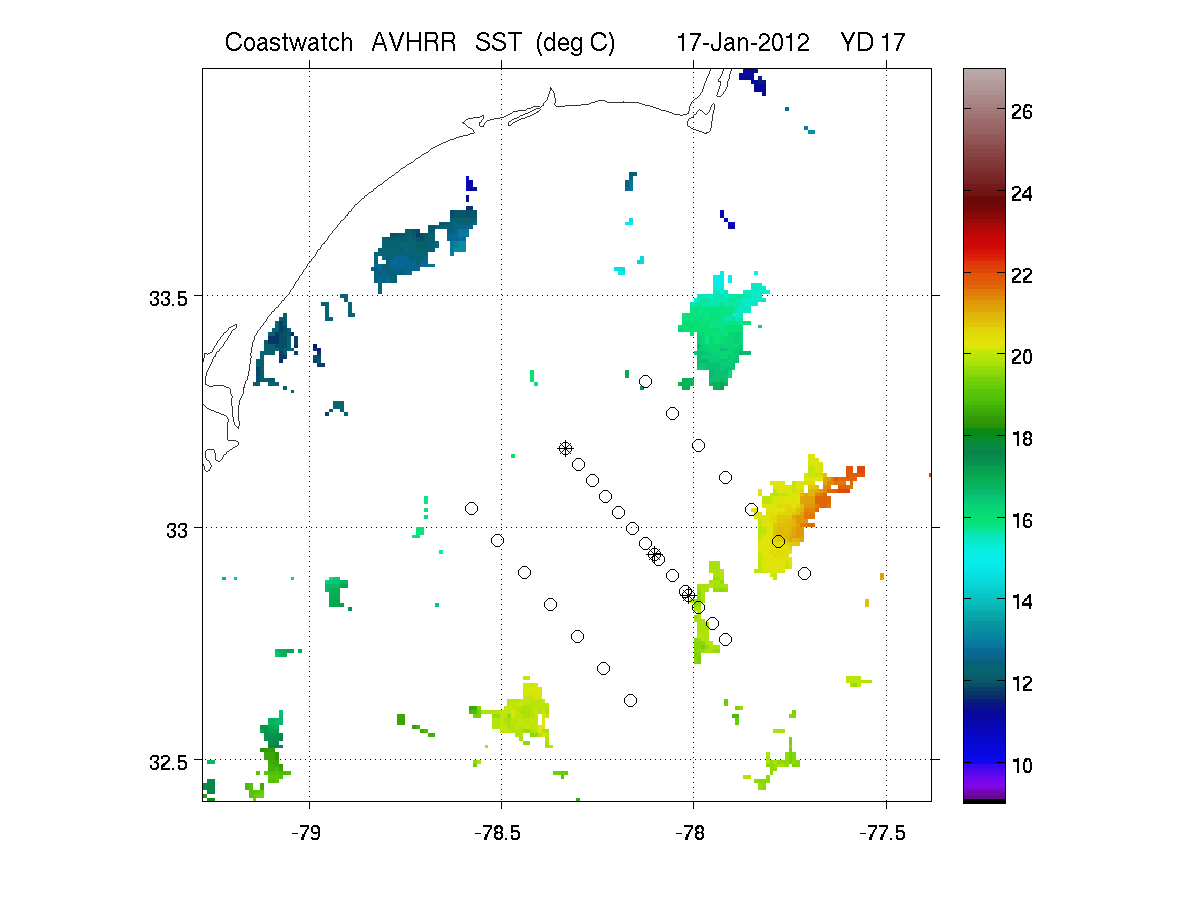Click colorbar label 24

coord(1024,193)
